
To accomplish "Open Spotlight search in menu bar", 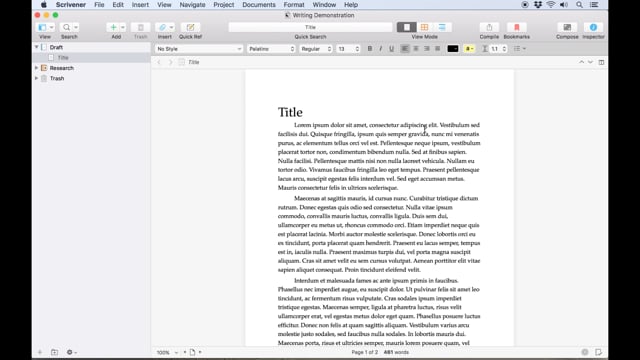I will click(579, 5).
